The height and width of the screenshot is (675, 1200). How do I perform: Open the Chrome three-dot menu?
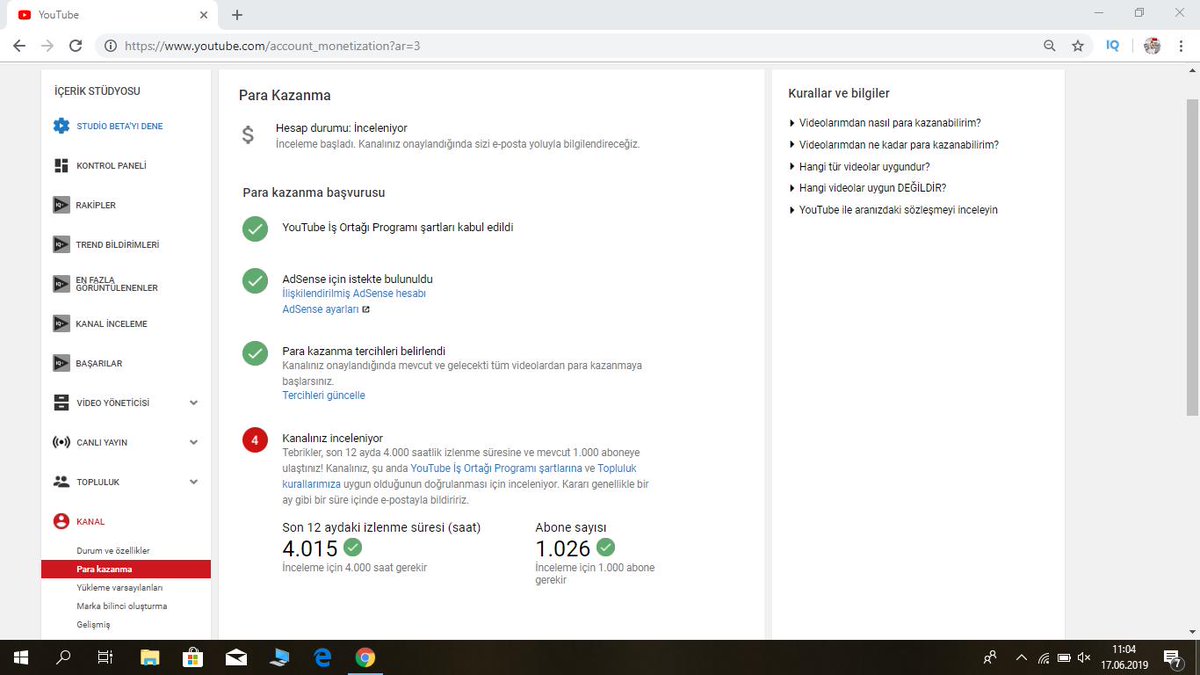(1182, 46)
